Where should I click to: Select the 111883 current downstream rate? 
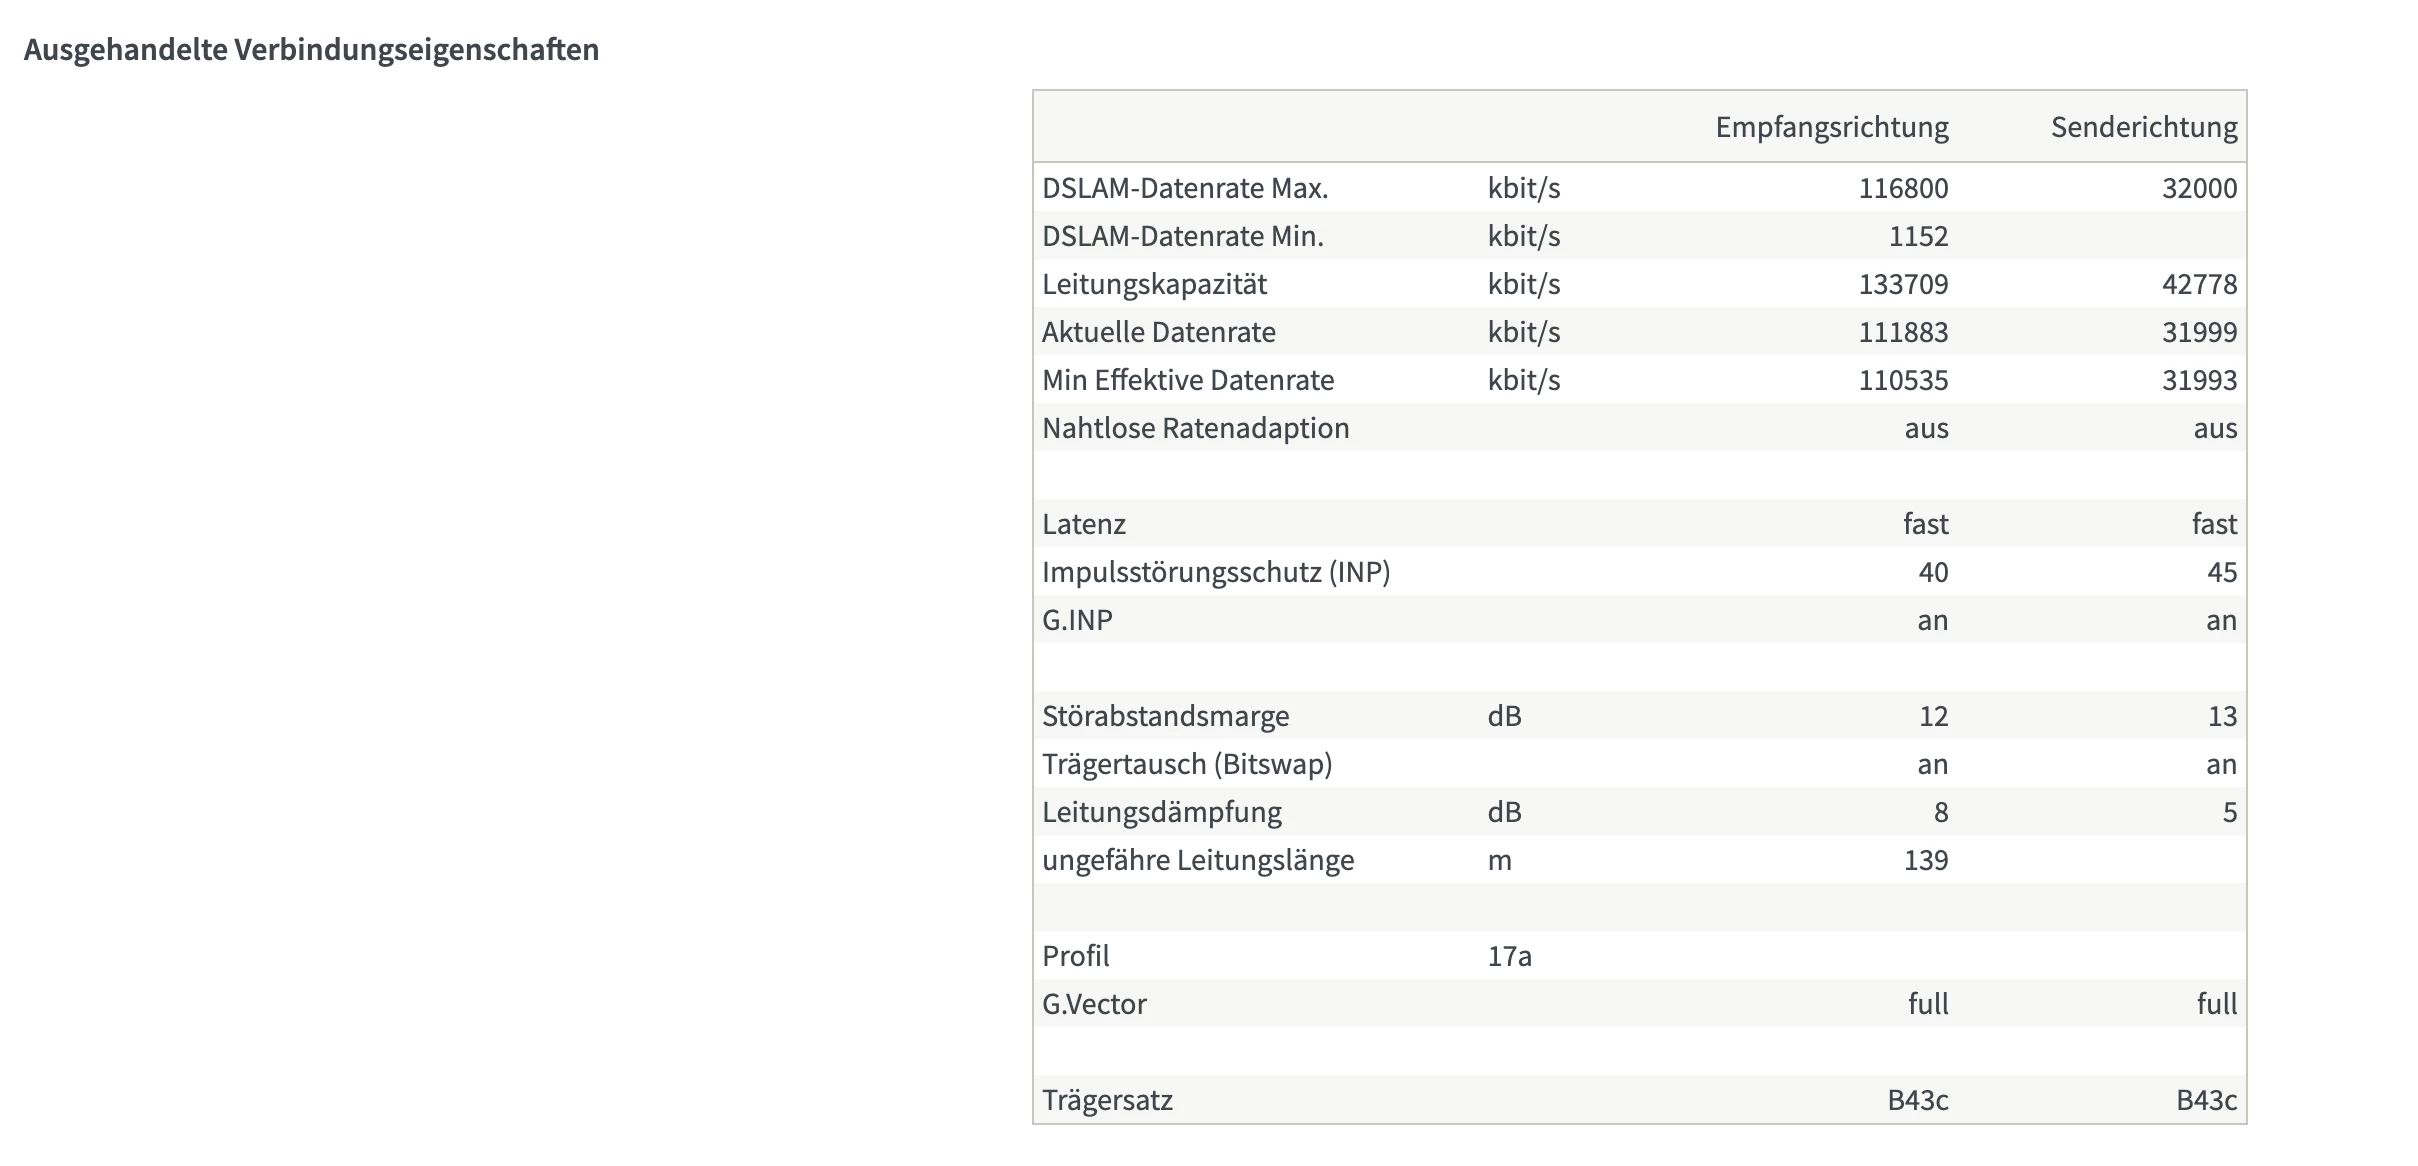pos(1903,332)
